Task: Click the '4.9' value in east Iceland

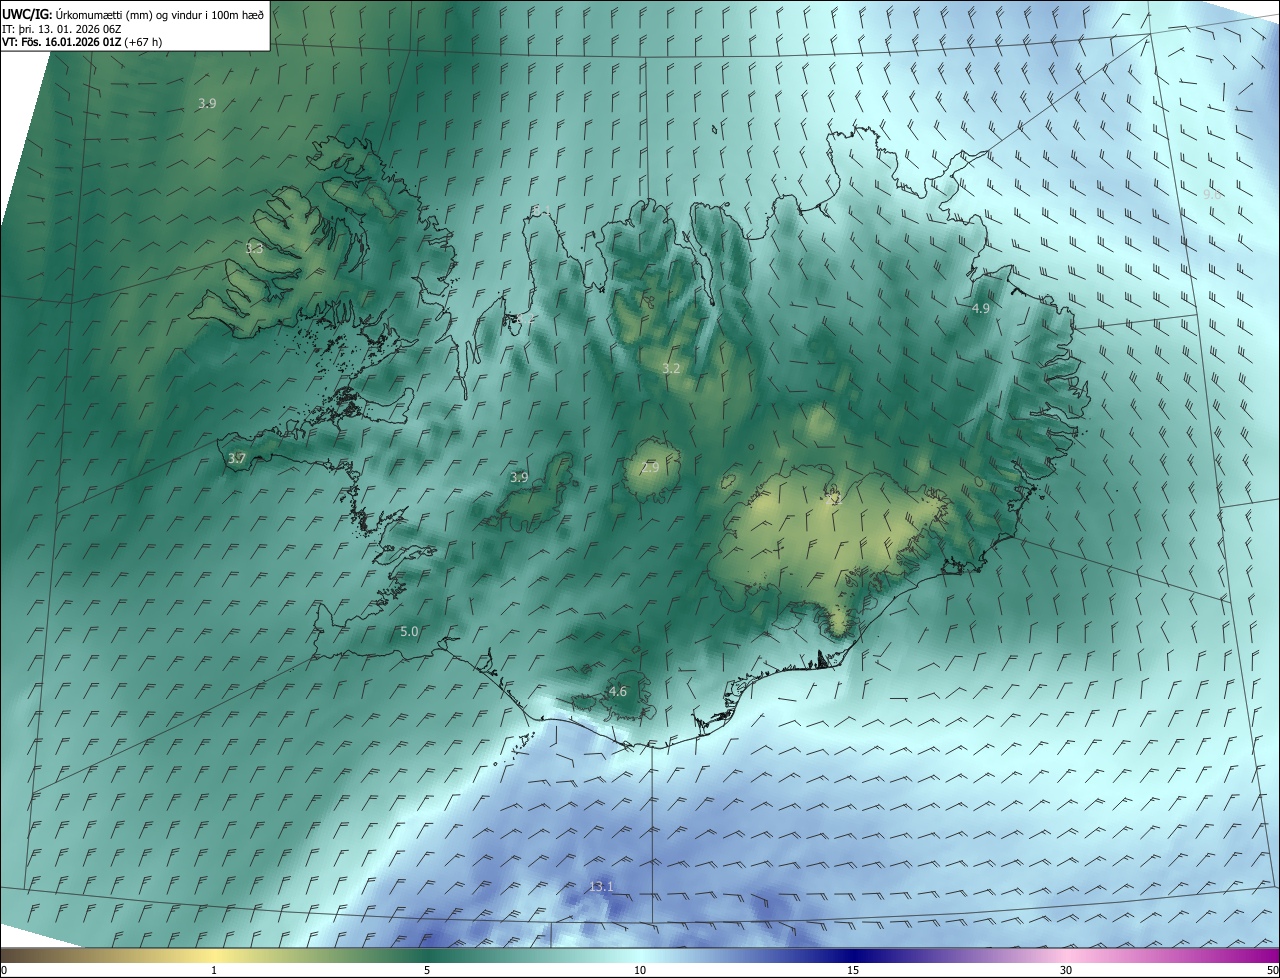Action: click(x=981, y=309)
